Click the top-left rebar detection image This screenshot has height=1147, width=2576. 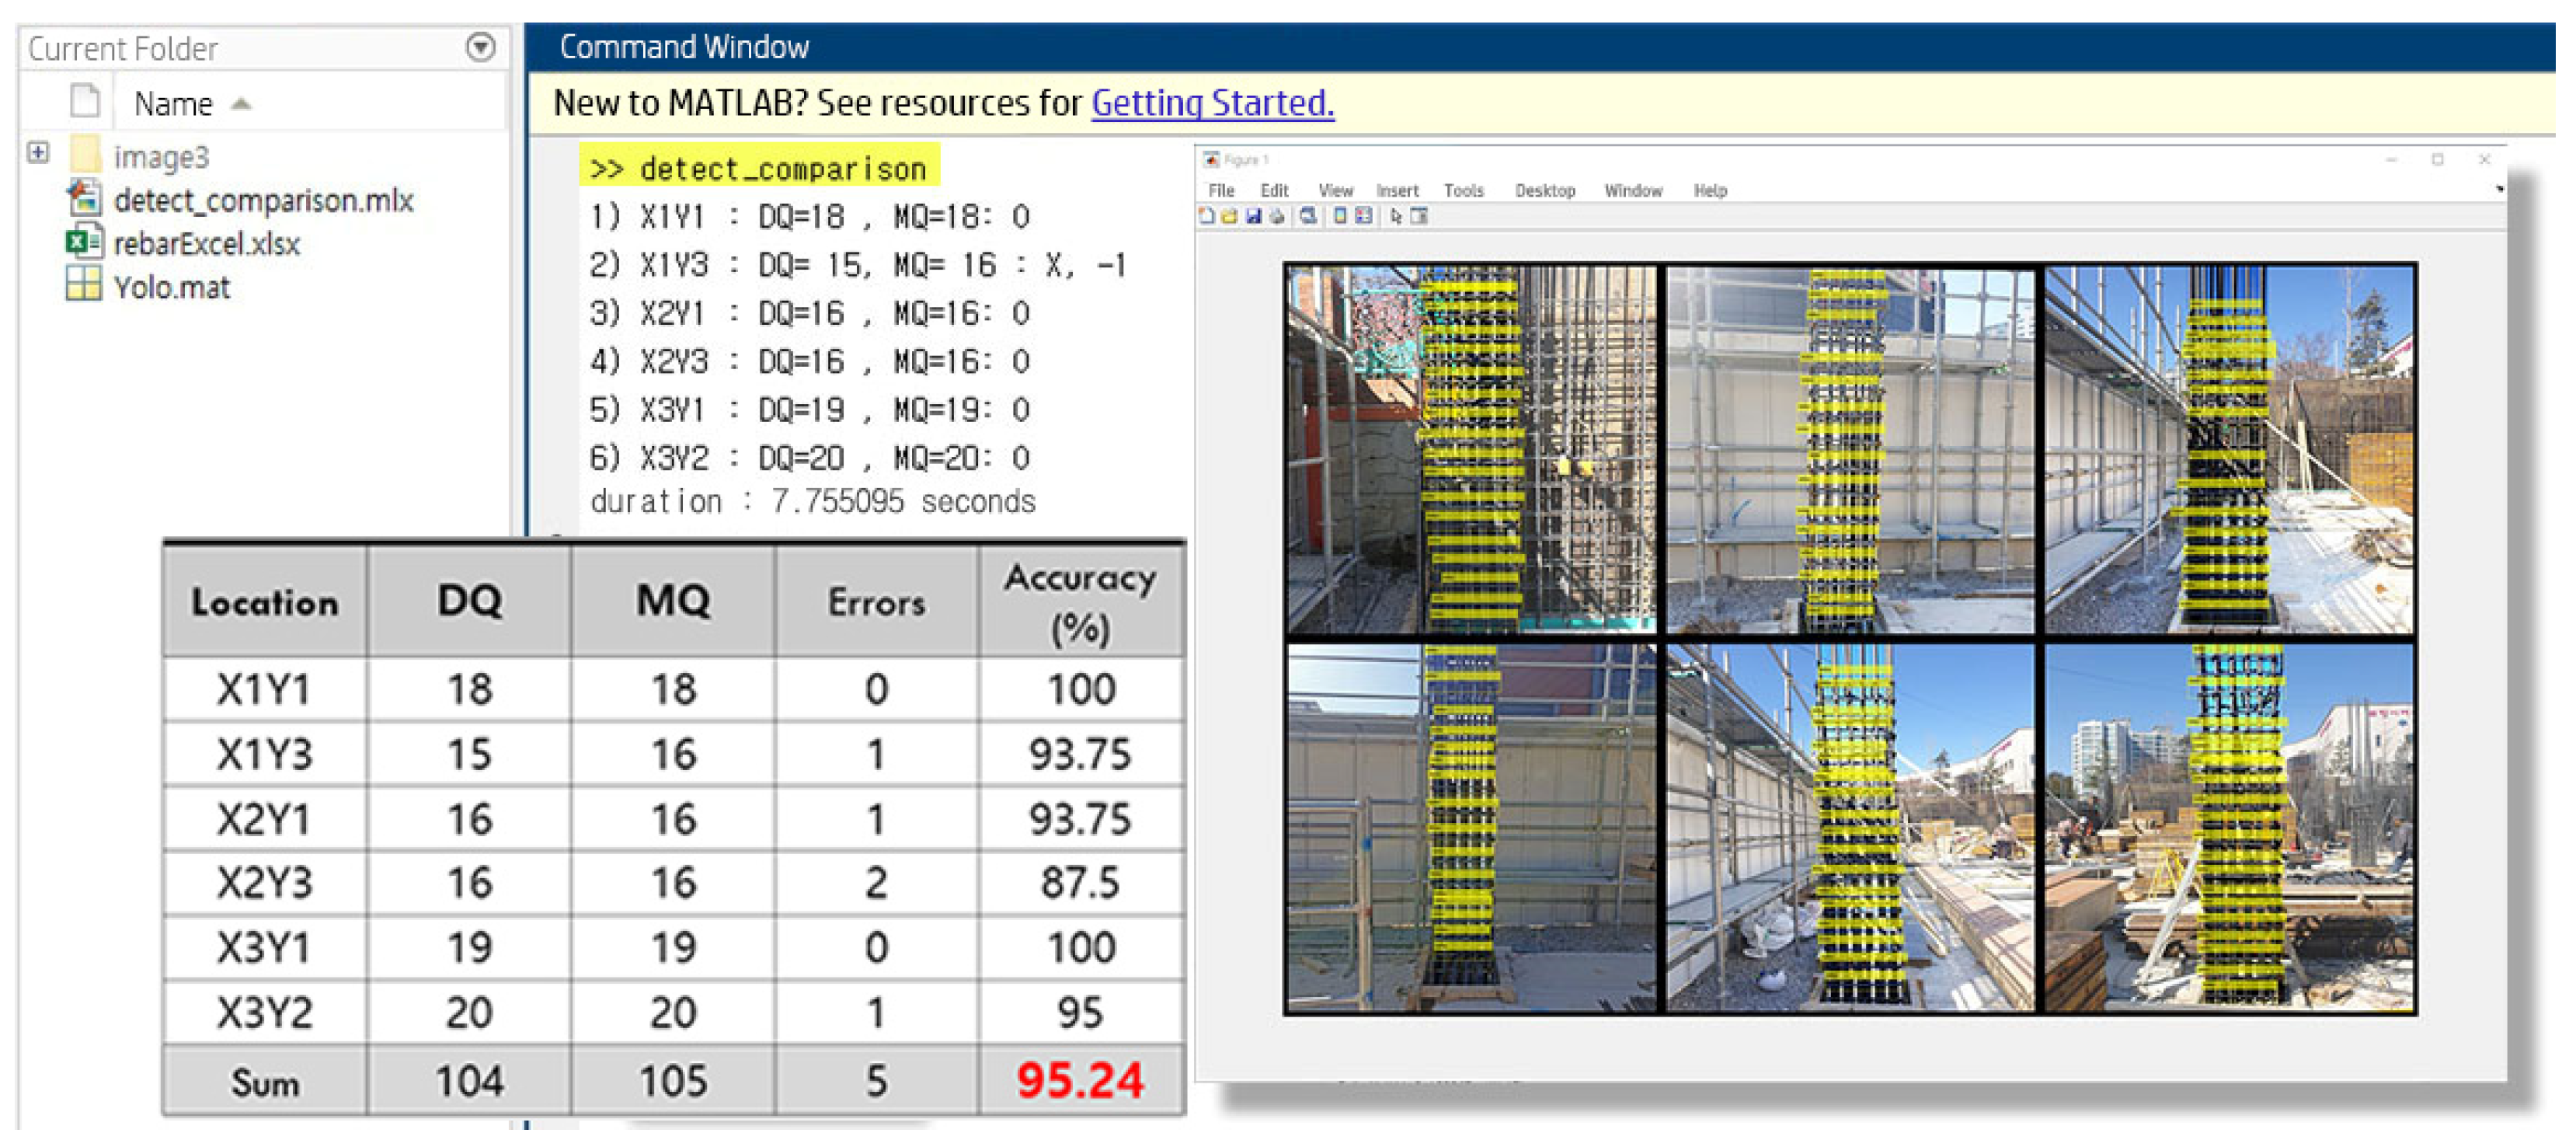(1470, 450)
